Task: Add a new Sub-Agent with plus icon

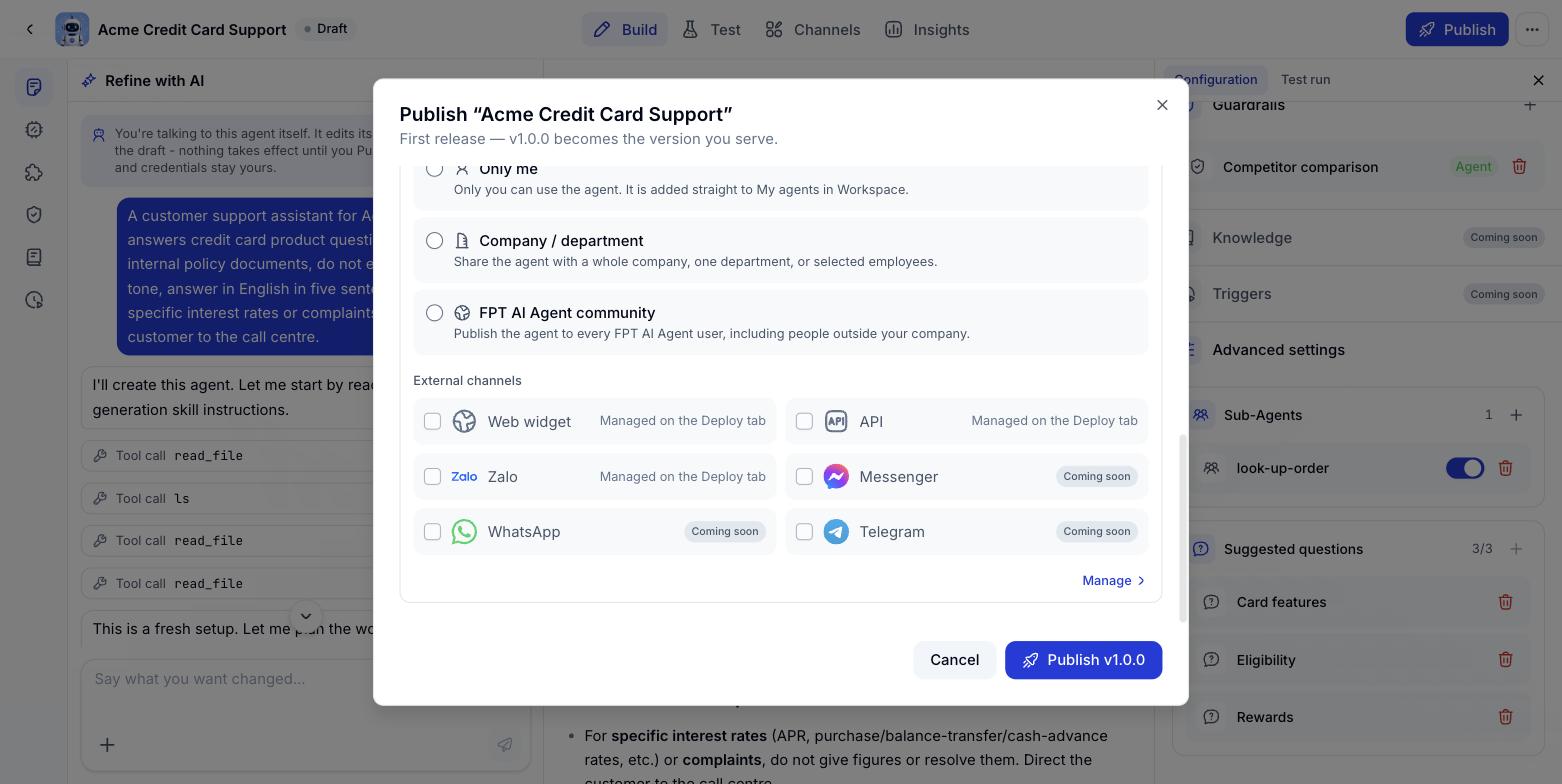Action: (x=1516, y=415)
